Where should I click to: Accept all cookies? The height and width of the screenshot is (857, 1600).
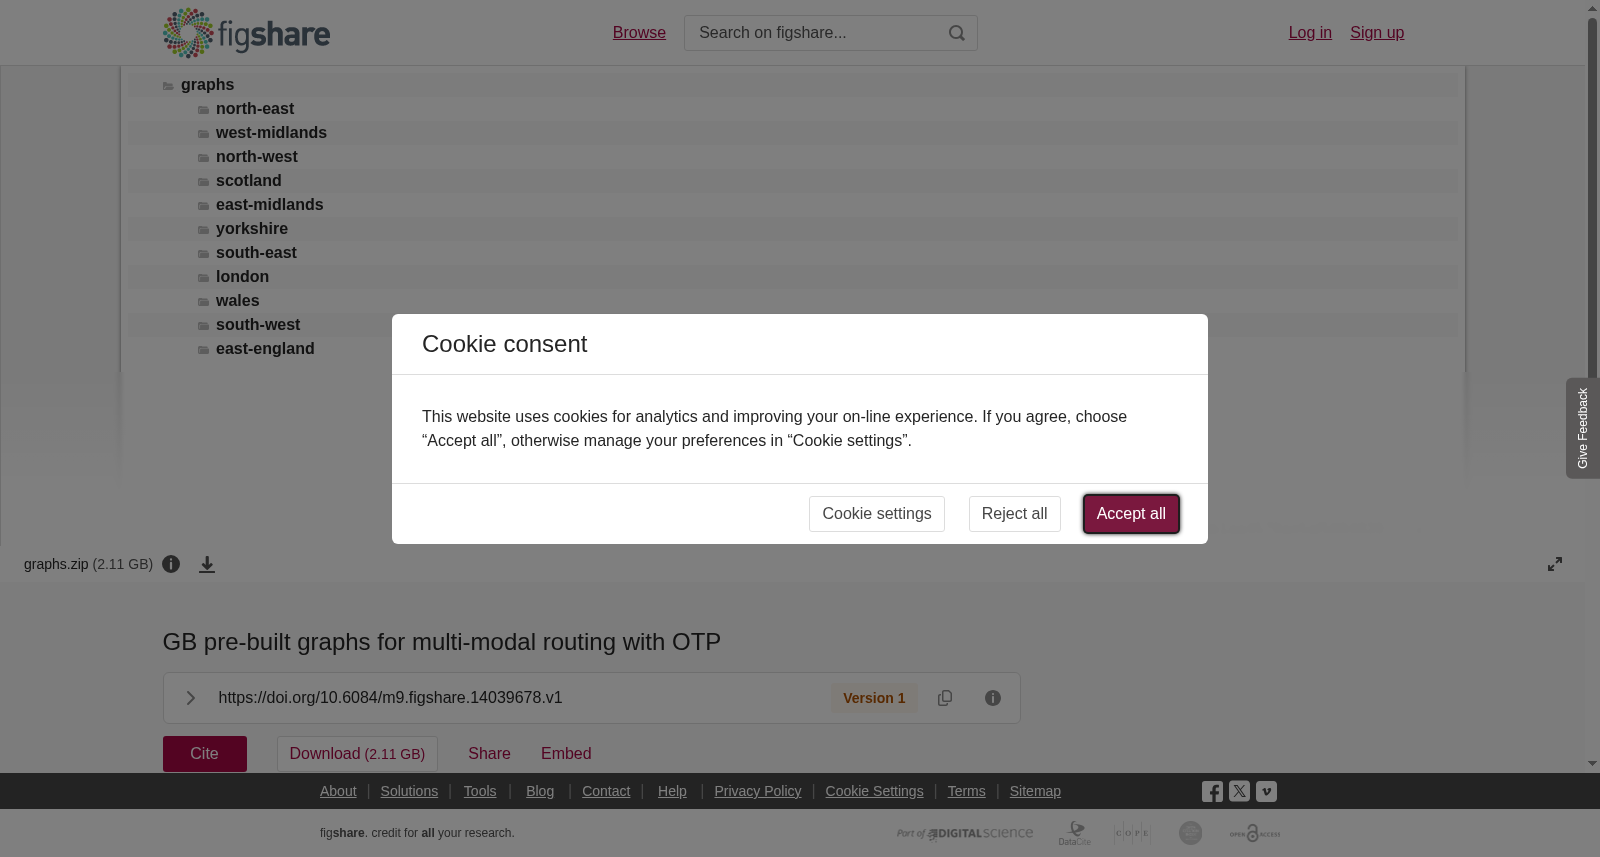pyautogui.click(x=1131, y=514)
